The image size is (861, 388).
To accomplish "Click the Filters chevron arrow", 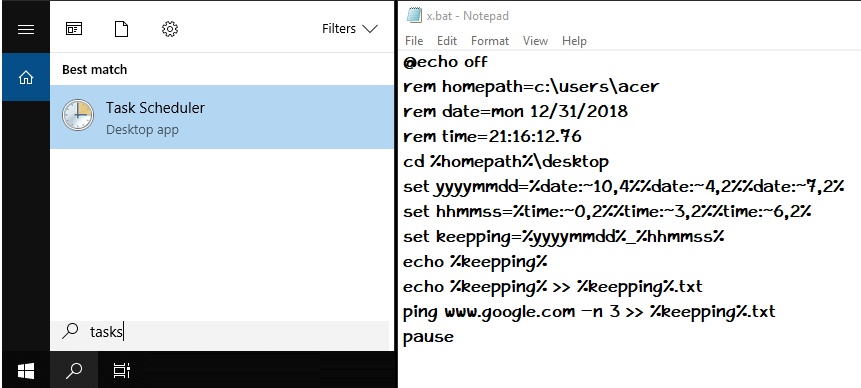I will click(x=370, y=29).
